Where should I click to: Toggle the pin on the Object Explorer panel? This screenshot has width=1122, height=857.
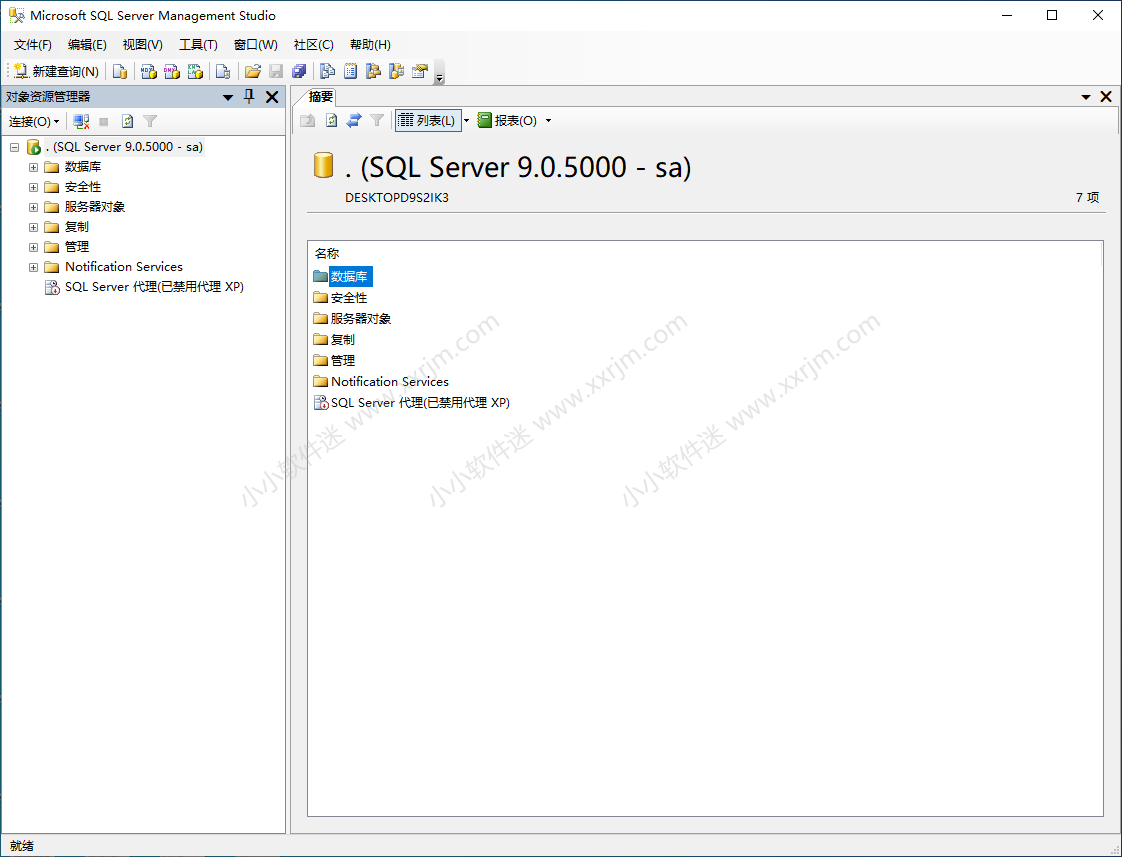point(249,96)
